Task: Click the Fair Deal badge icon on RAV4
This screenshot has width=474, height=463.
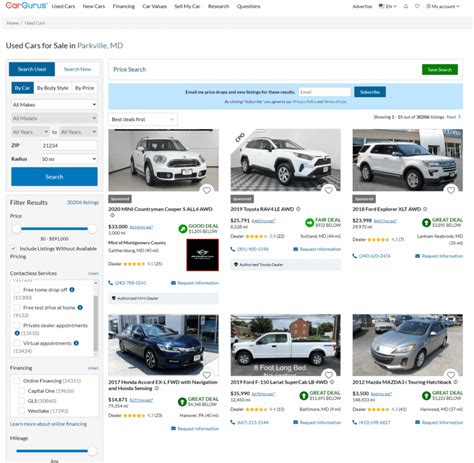Action: click(x=309, y=222)
